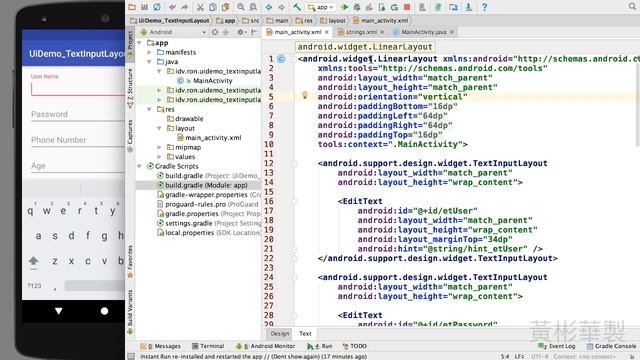Collapse the Gradle Scripts node
640x360 pixels.
[x=140, y=166]
